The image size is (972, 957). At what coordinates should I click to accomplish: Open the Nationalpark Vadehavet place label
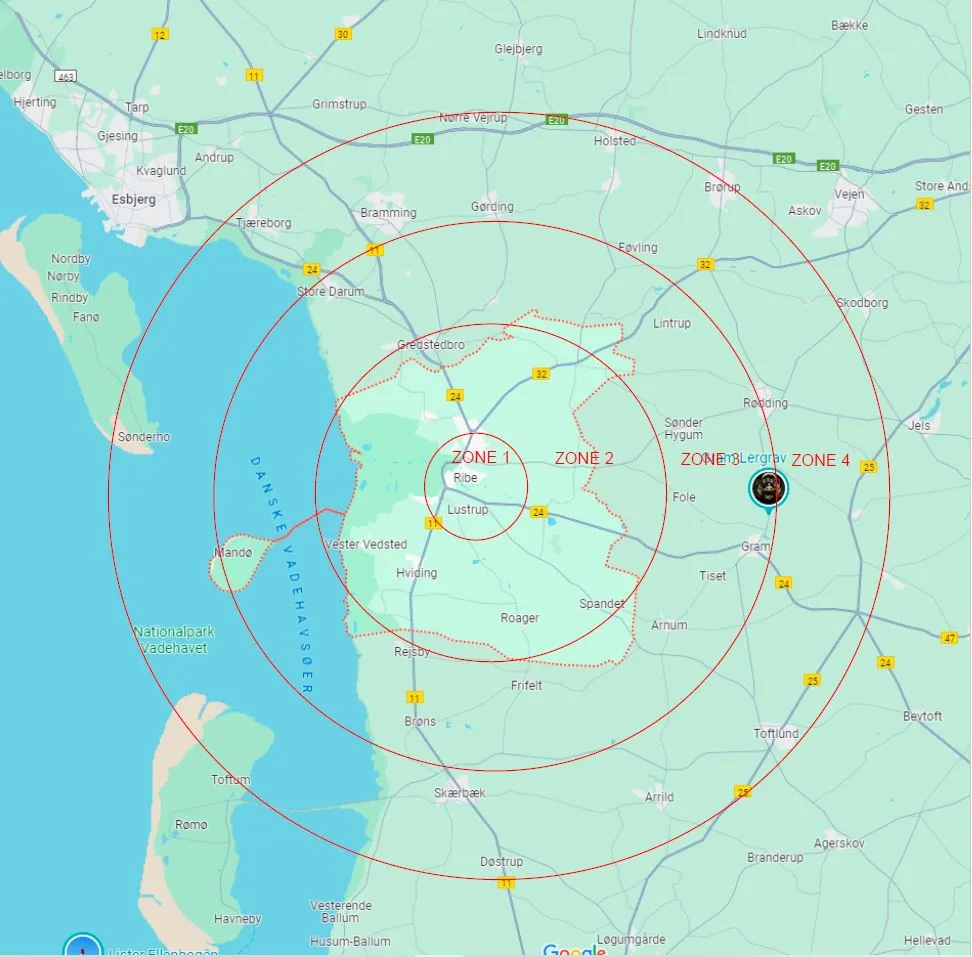click(x=173, y=640)
